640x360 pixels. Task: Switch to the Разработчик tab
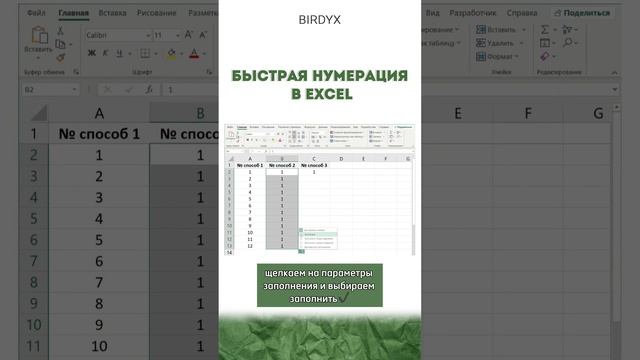pos(473,13)
